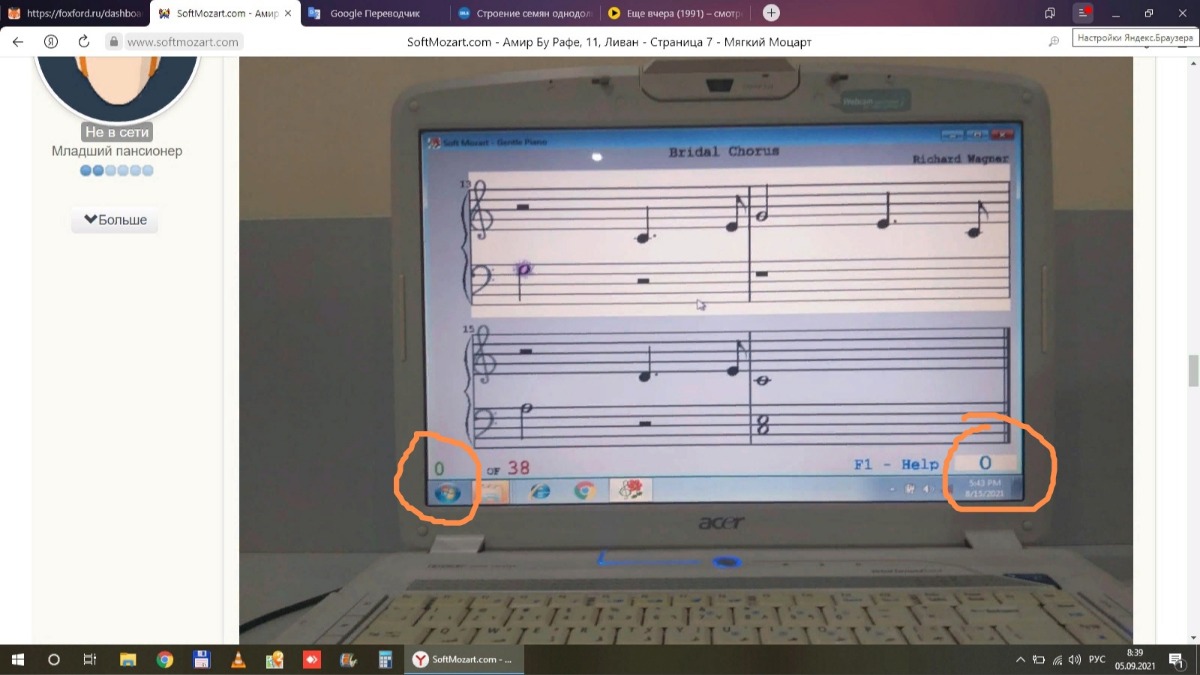Open the Calculator from the taskbar
Viewport: 1200px width, 675px height.
384,660
